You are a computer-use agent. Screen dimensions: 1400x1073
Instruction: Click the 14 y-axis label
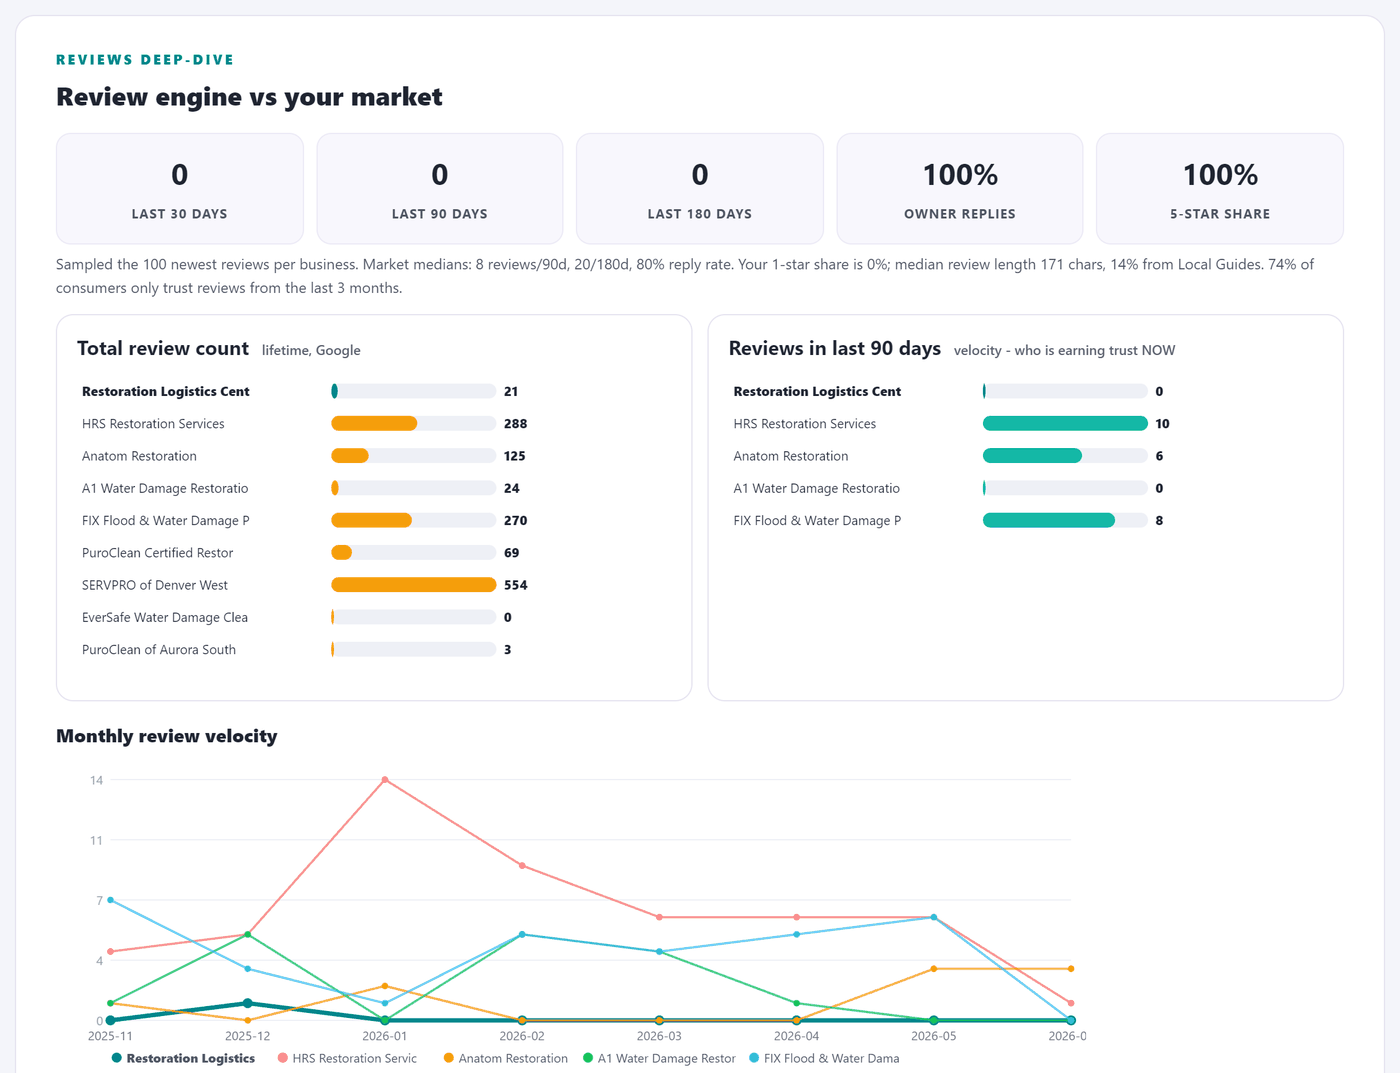coord(96,780)
